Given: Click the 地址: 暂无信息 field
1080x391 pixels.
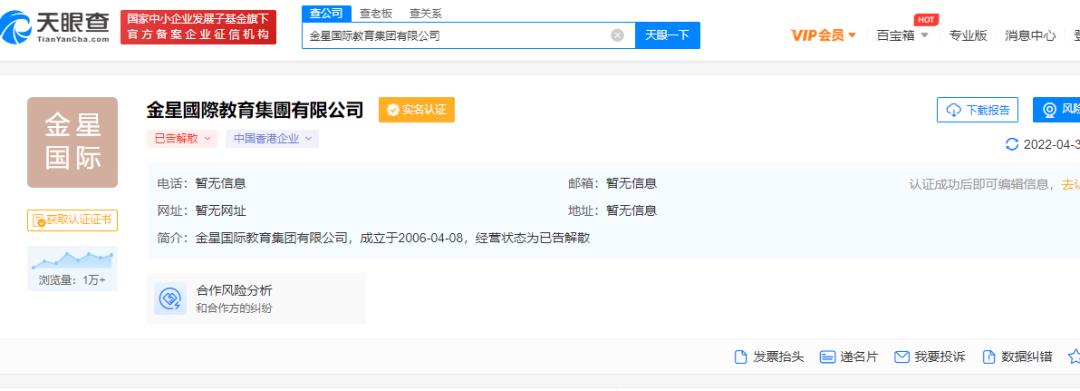Looking at the screenshot, I should 612,211.
